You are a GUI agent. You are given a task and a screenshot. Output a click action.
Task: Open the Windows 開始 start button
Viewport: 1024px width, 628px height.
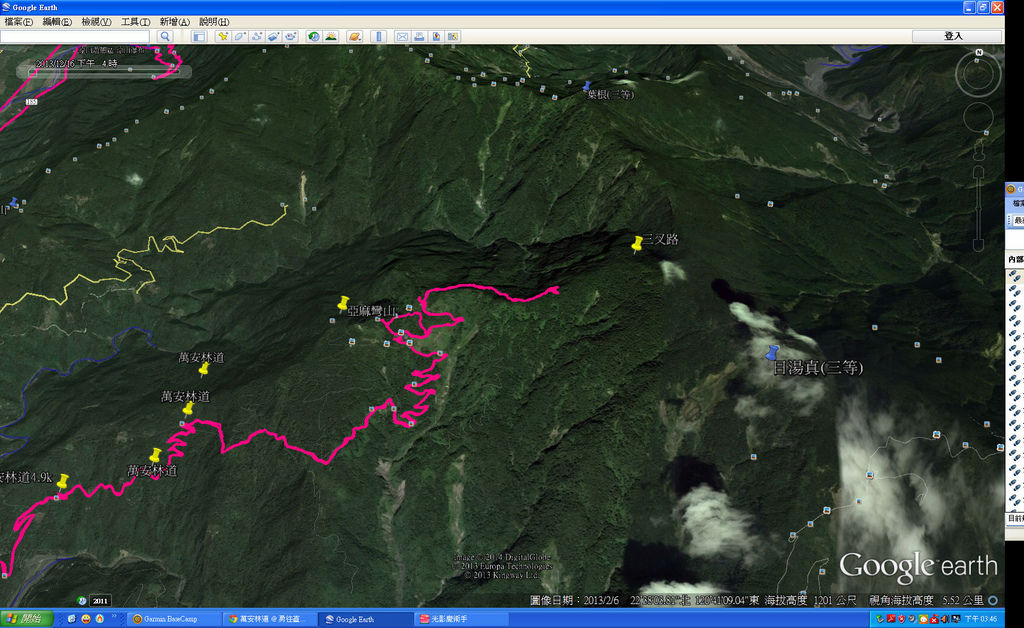pos(26,618)
